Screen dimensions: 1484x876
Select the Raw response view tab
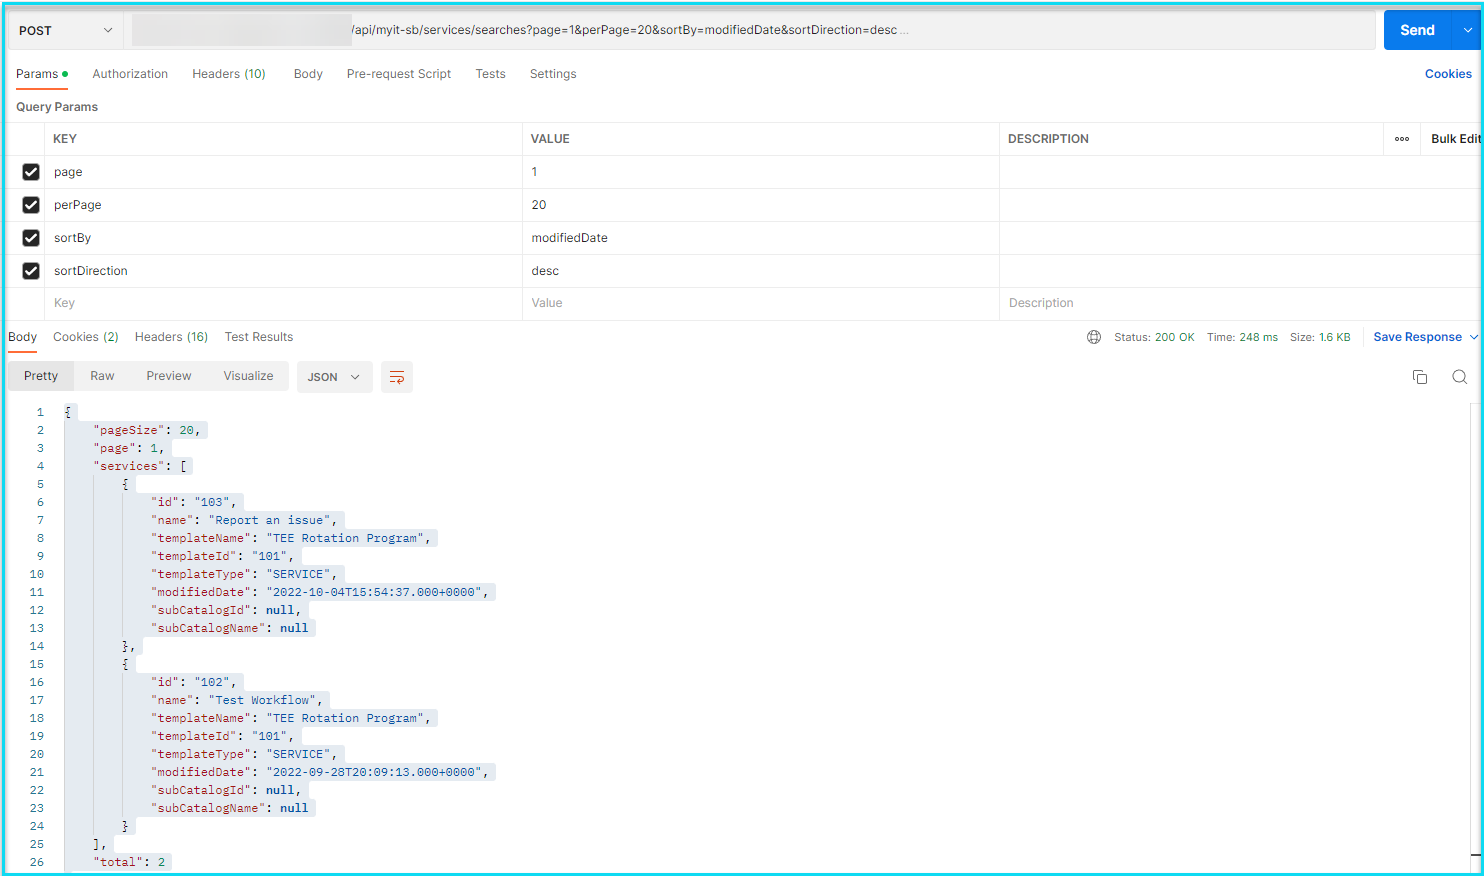click(x=102, y=376)
